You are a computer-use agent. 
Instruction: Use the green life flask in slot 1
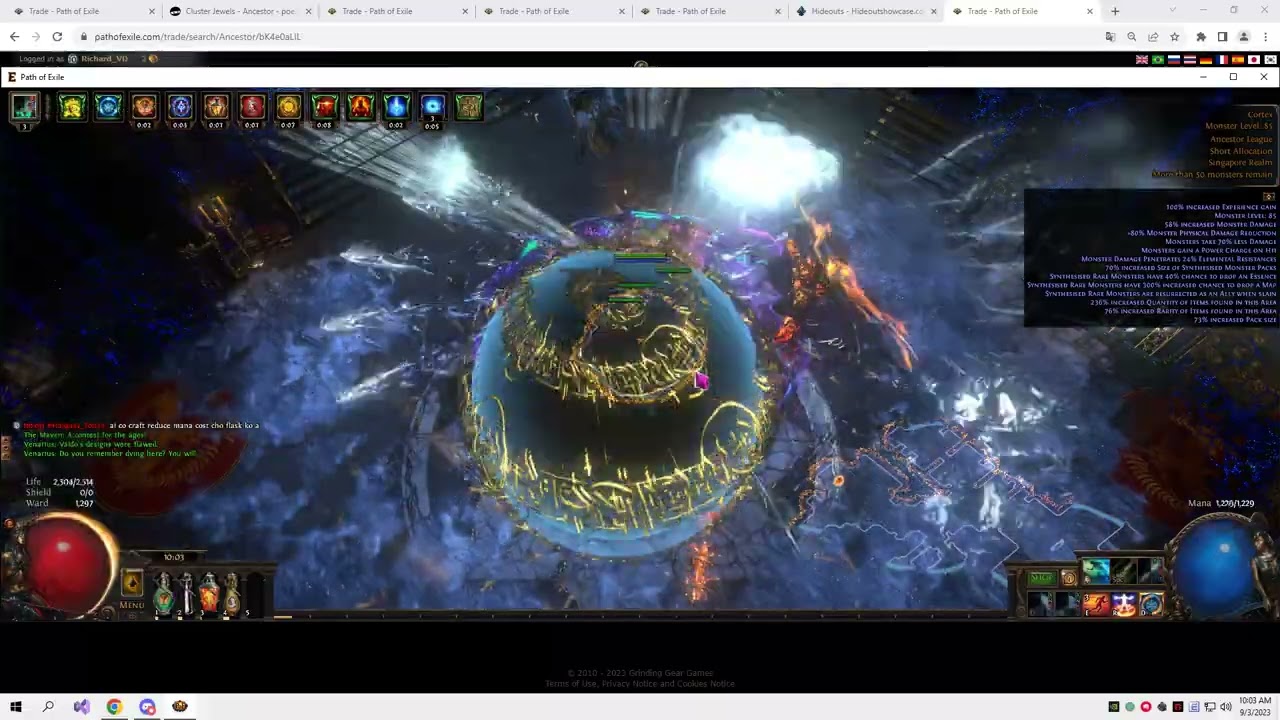coord(163,592)
